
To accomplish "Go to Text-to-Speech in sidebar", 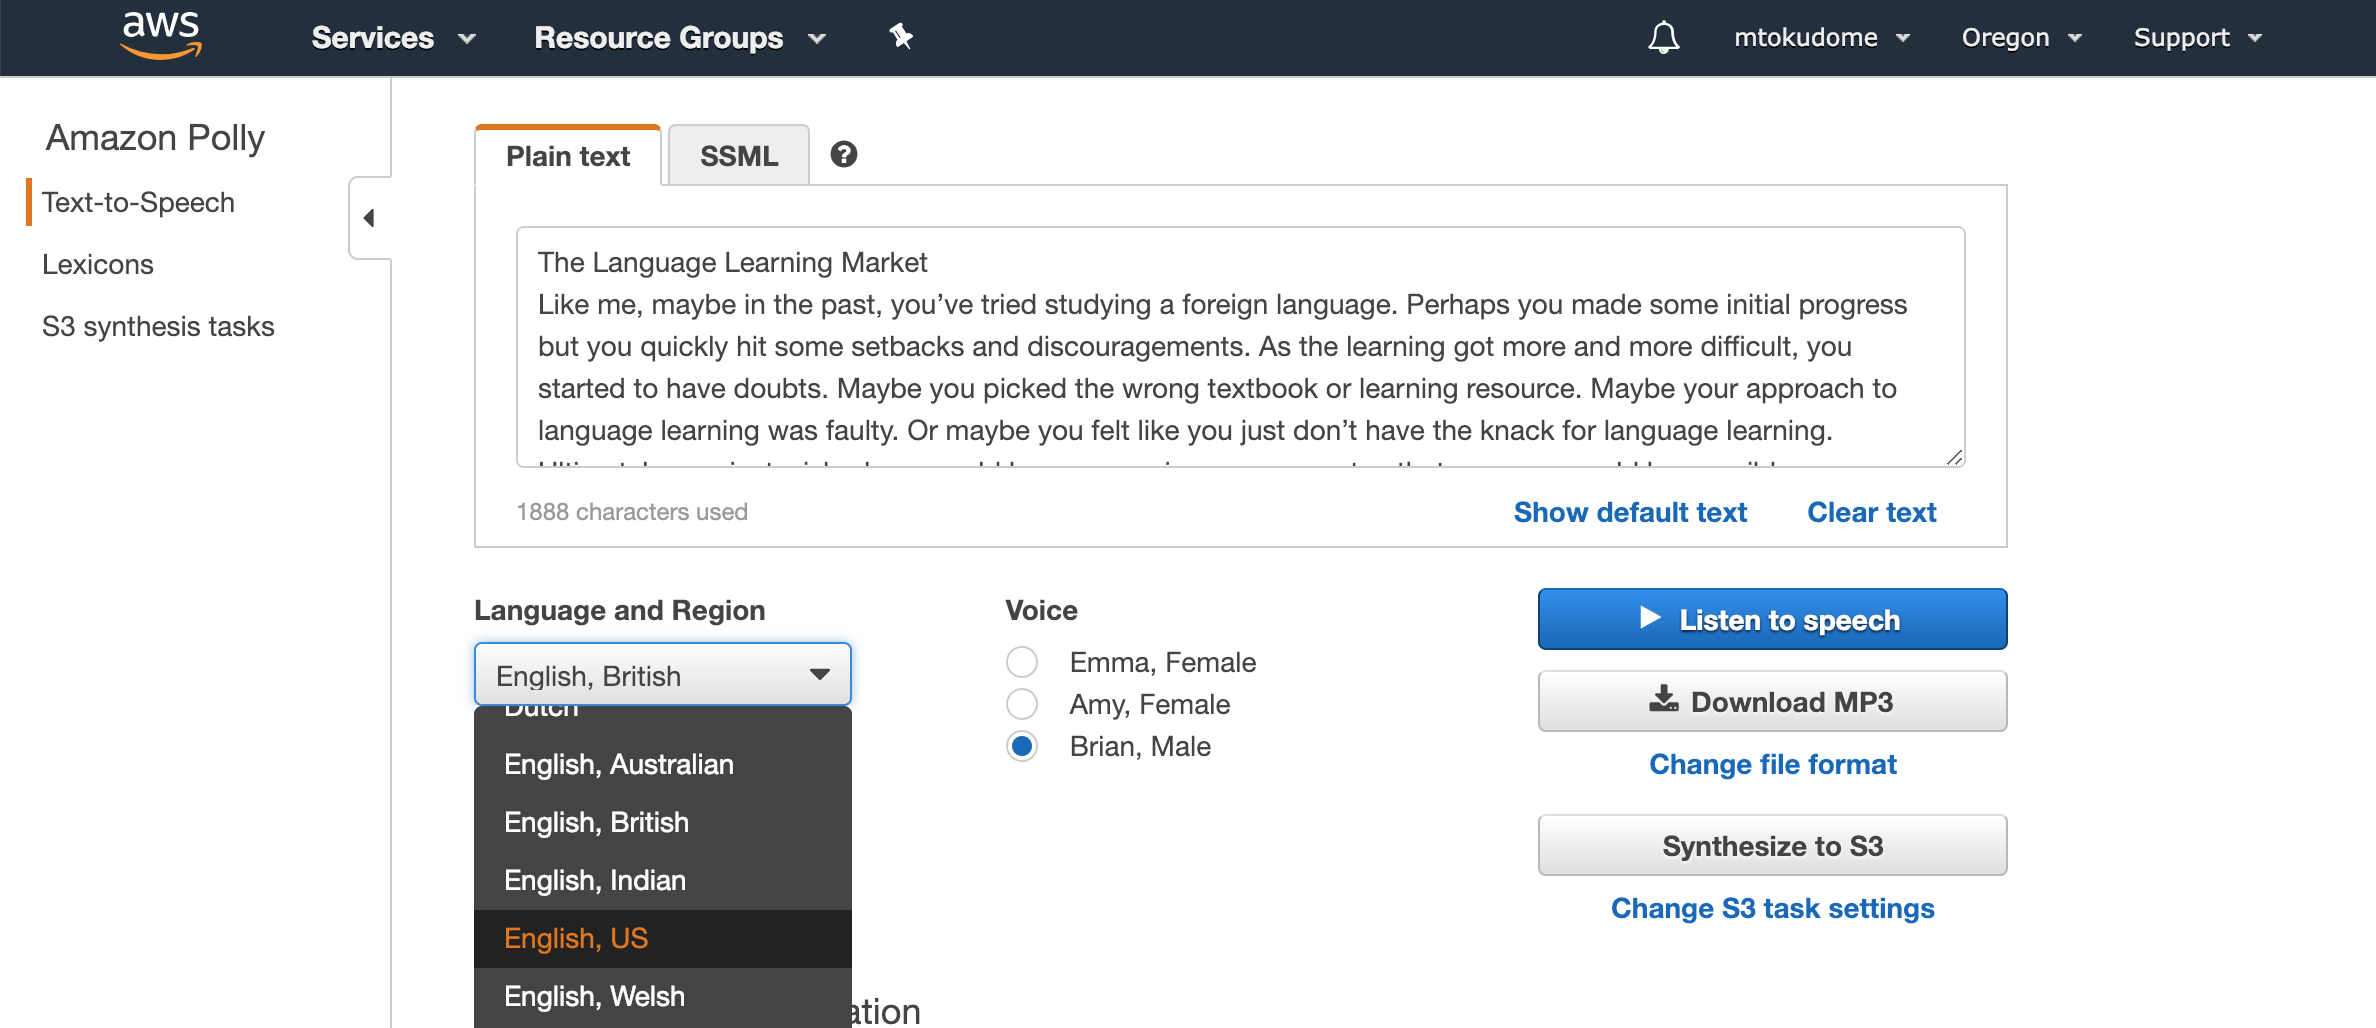I will tap(138, 202).
